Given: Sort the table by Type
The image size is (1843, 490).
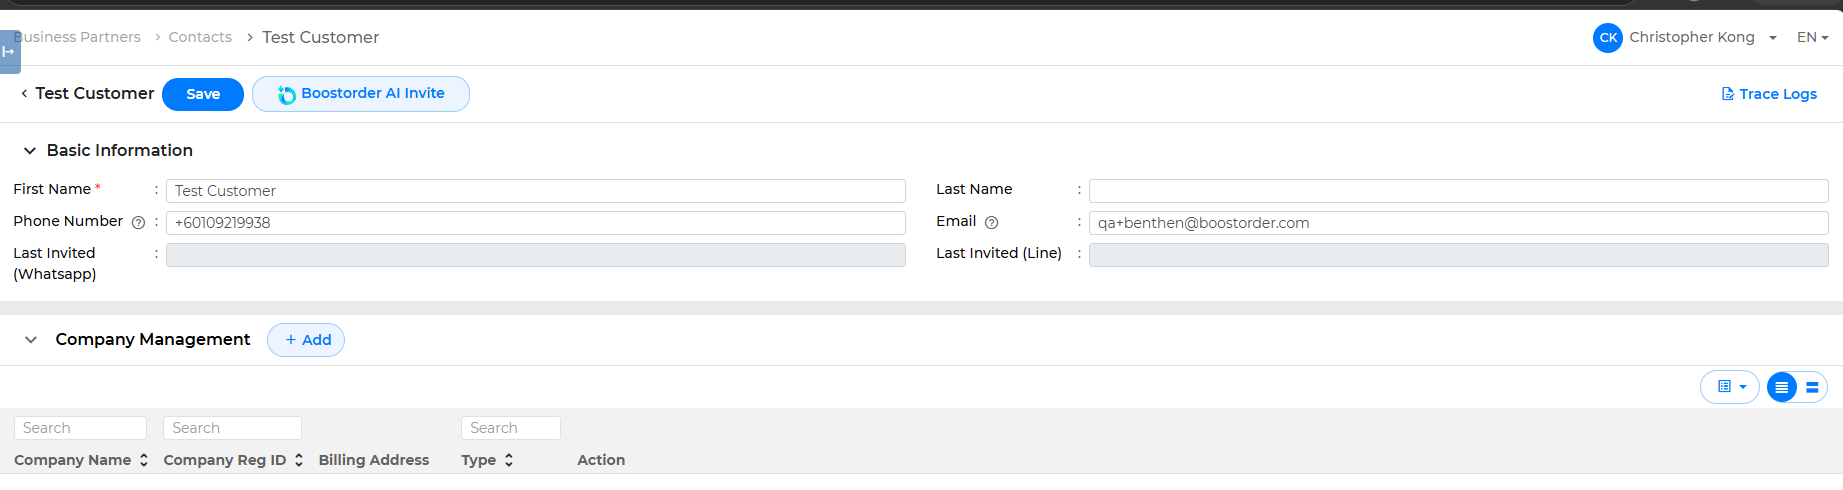Looking at the screenshot, I should (x=509, y=460).
